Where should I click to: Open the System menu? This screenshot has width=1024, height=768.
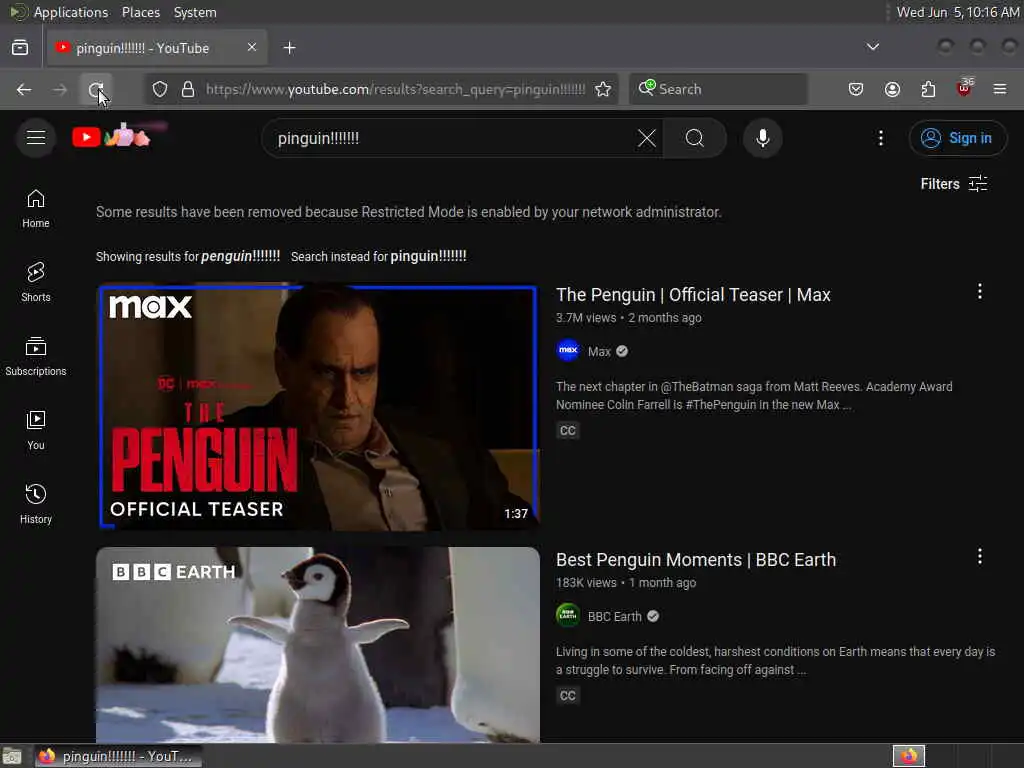195,12
